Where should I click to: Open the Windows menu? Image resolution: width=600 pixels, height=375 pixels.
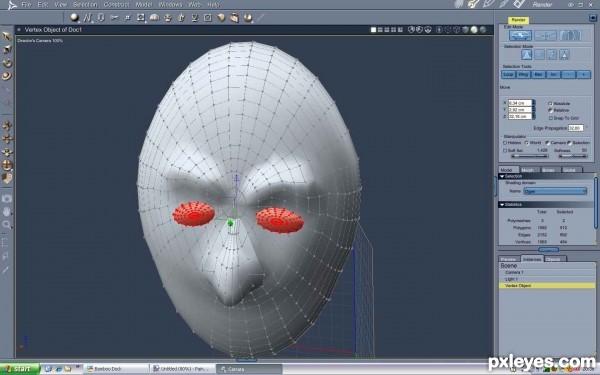pyautogui.click(x=170, y=5)
